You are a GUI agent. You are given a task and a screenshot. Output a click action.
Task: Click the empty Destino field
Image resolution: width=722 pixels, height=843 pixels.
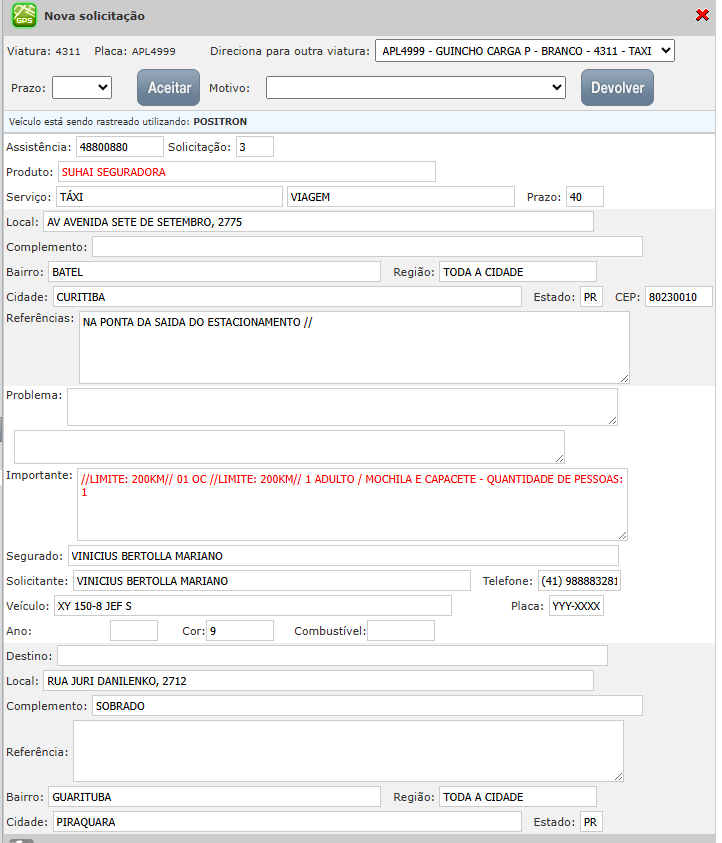[x=331, y=656]
